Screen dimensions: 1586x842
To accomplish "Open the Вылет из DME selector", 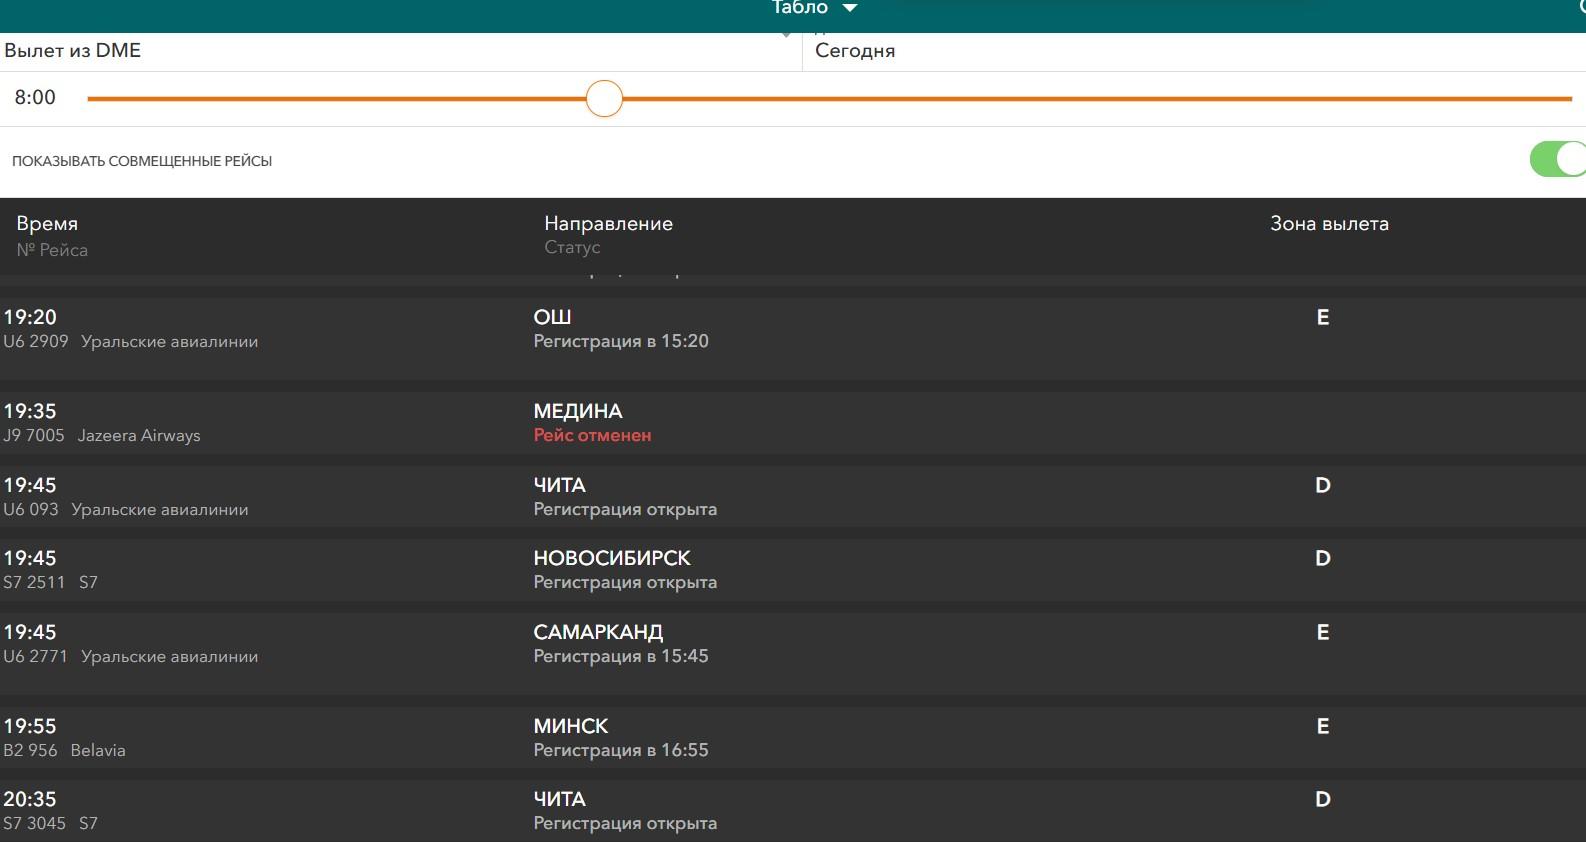I will click(x=400, y=51).
